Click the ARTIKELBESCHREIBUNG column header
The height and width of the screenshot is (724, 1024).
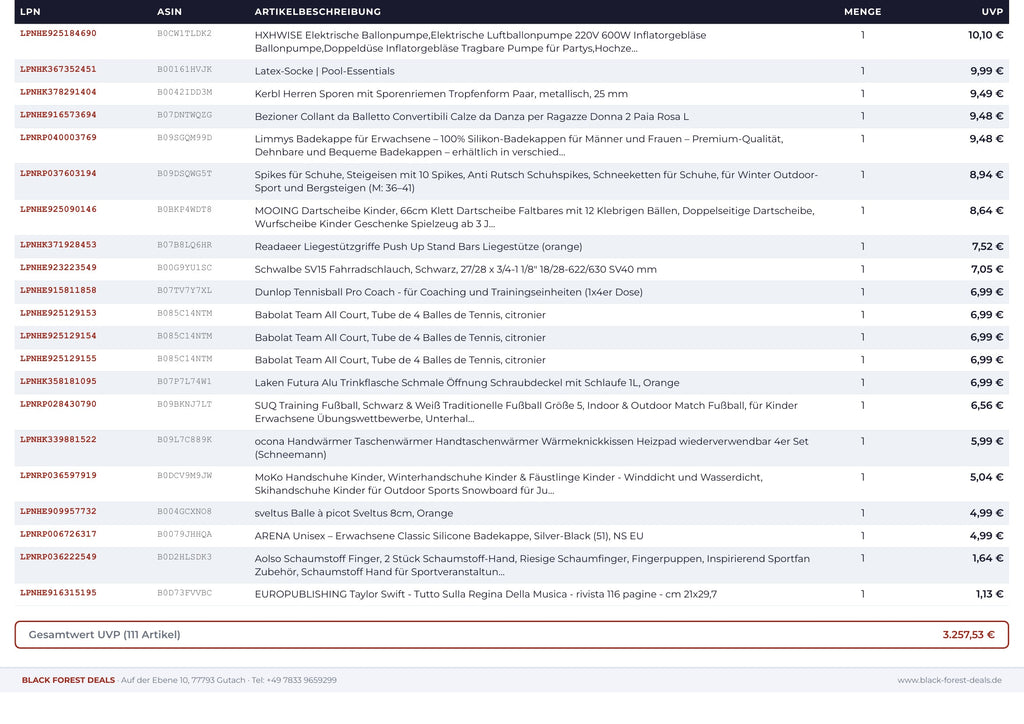[317, 12]
